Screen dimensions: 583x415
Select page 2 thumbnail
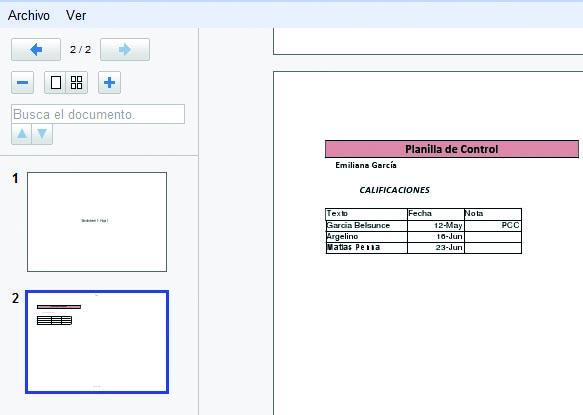tap(97, 342)
